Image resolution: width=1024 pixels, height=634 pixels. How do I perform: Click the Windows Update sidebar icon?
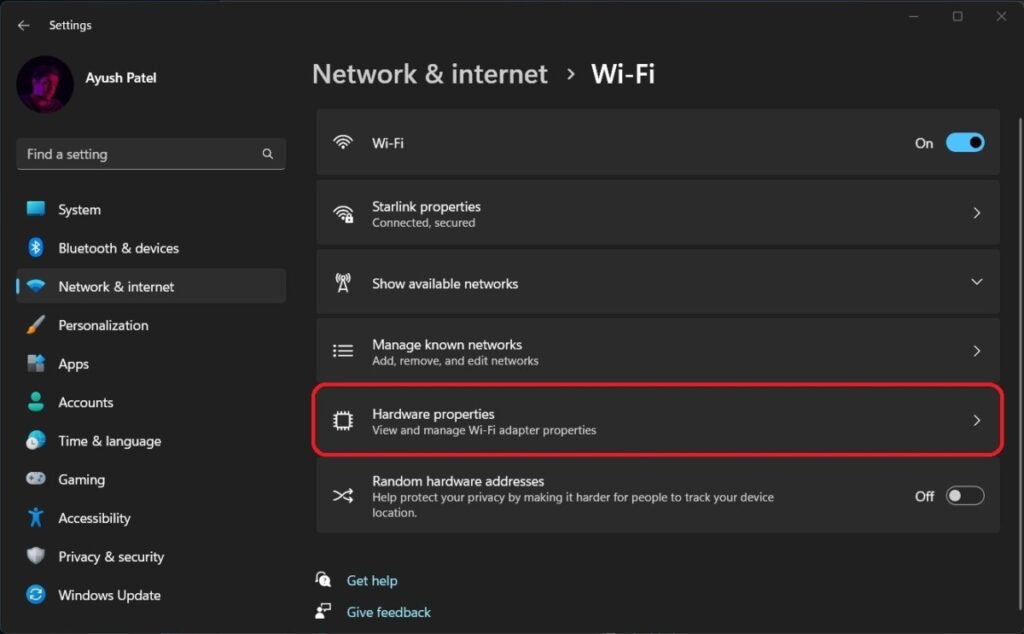[x=36, y=594]
